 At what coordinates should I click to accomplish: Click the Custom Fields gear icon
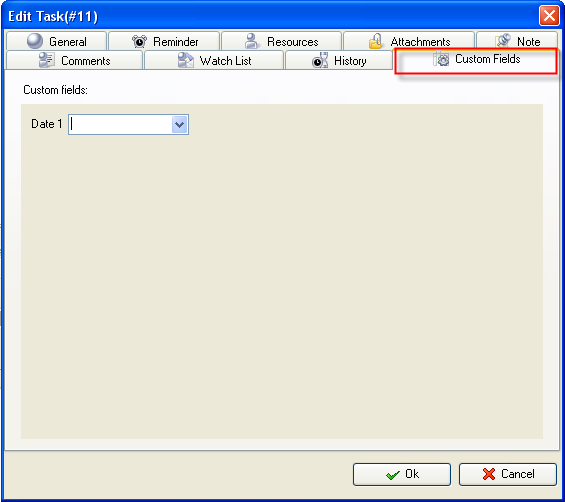[441, 59]
